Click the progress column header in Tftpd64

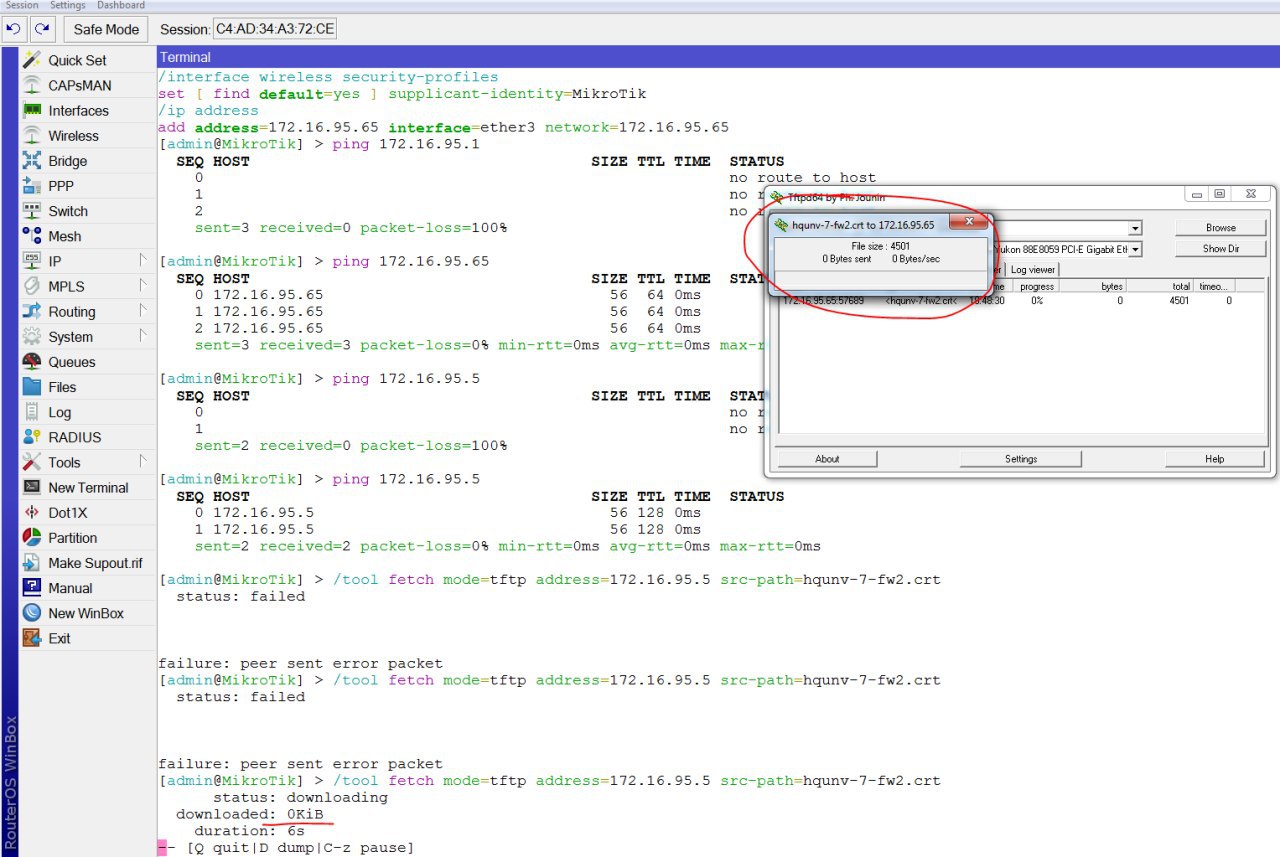click(x=1037, y=286)
